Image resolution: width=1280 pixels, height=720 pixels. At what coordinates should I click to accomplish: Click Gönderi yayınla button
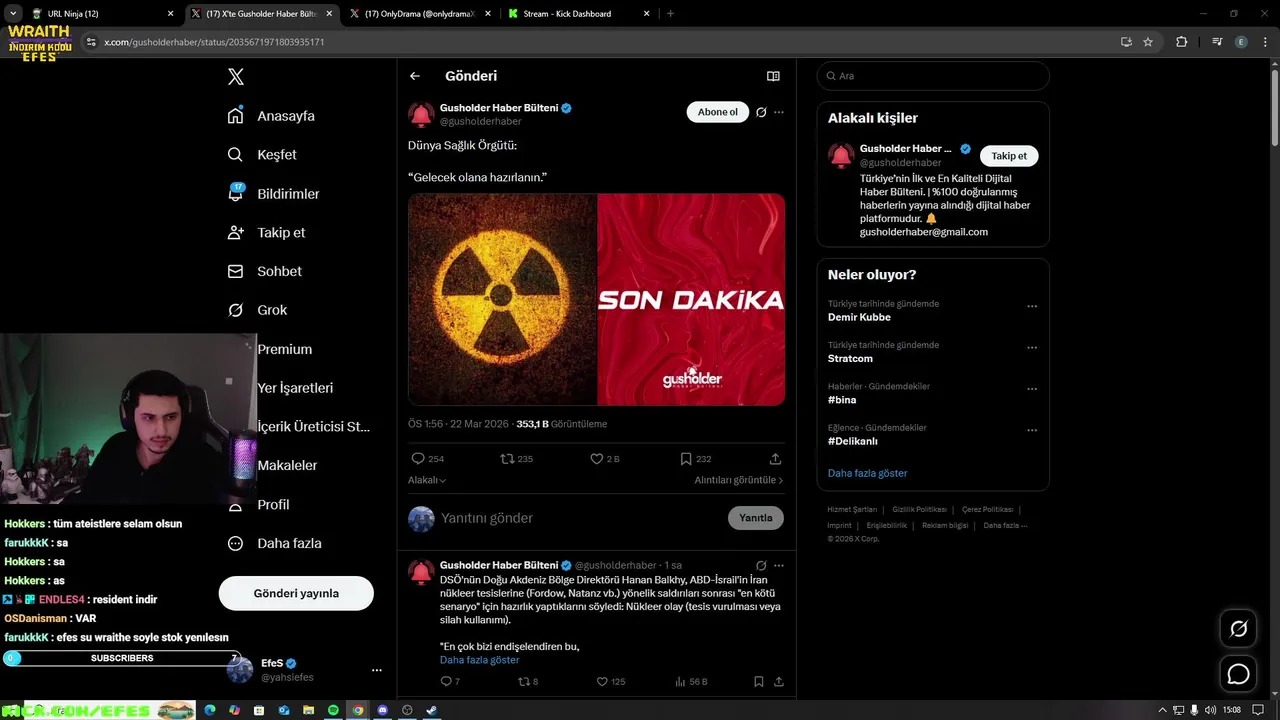[296, 593]
